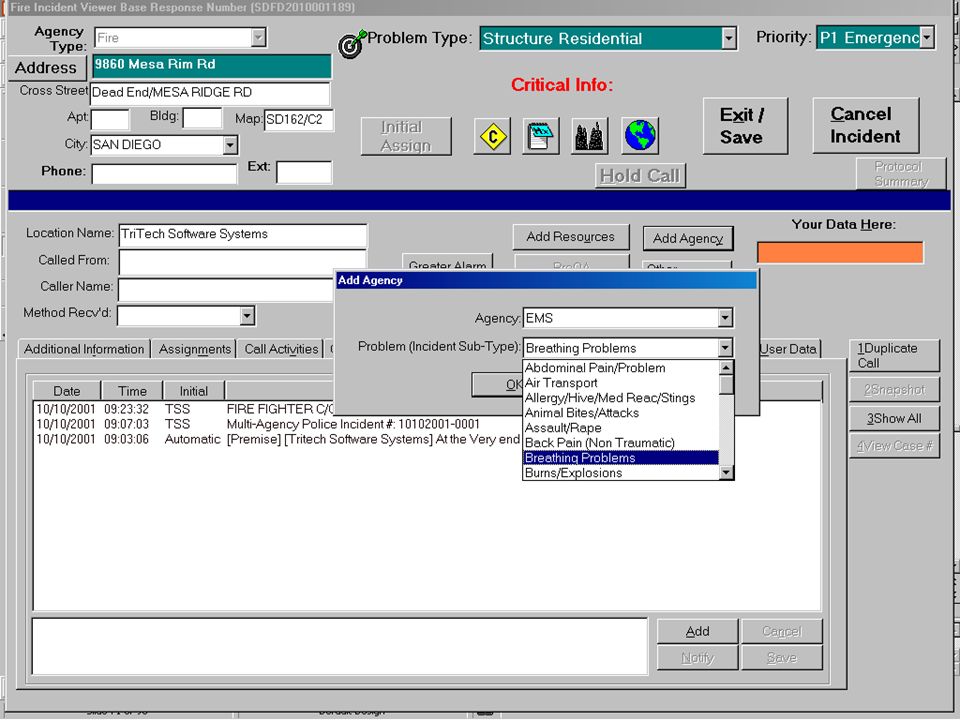Click the Add comment button

(697, 631)
